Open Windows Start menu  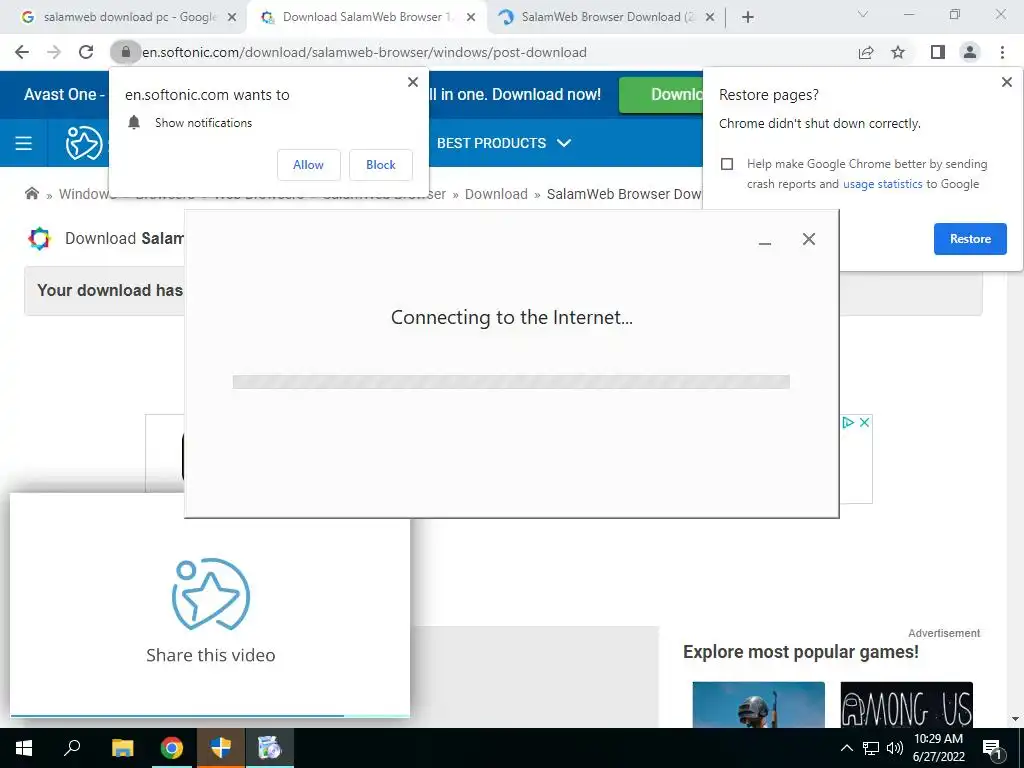pyautogui.click(x=24, y=748)
